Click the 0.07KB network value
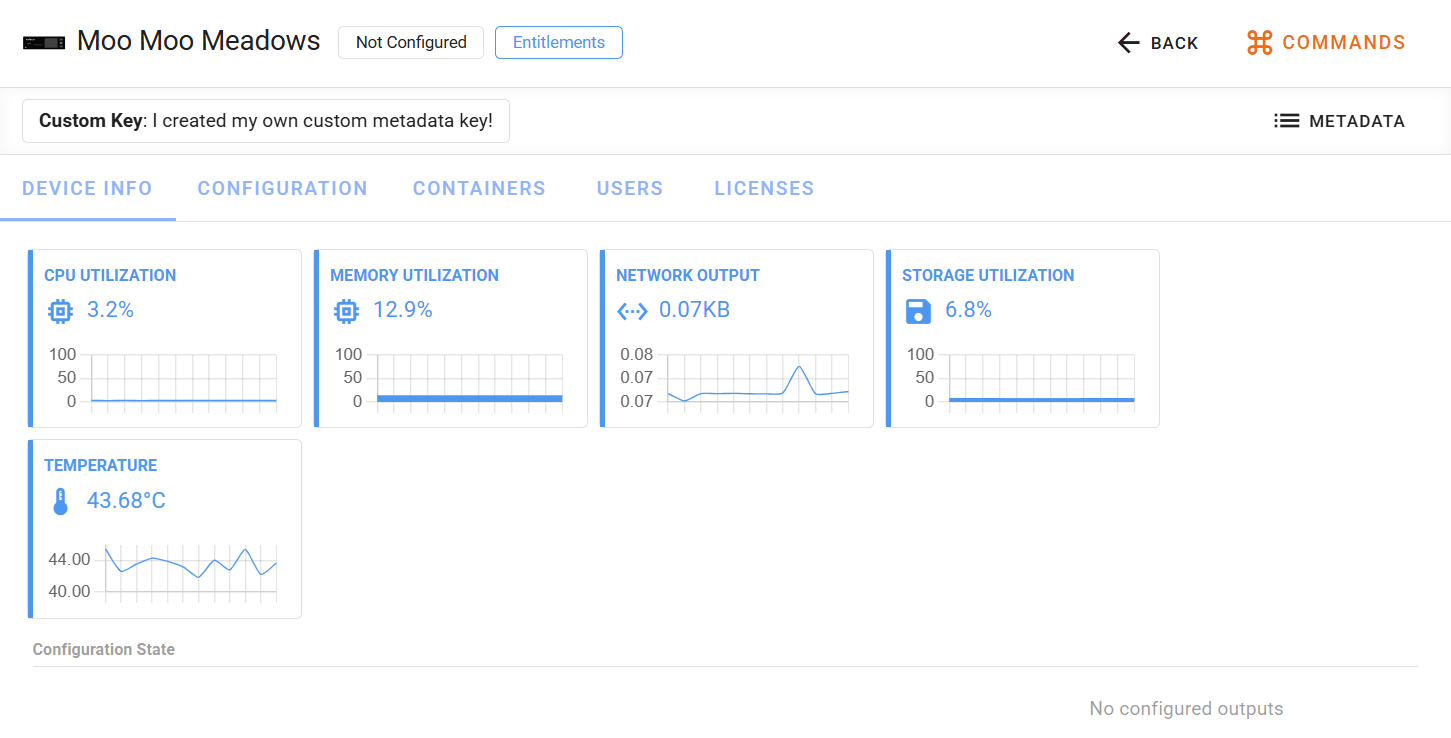Viewport: 1451px width, 738px height. pyautogui.click(x=694, y=310)
